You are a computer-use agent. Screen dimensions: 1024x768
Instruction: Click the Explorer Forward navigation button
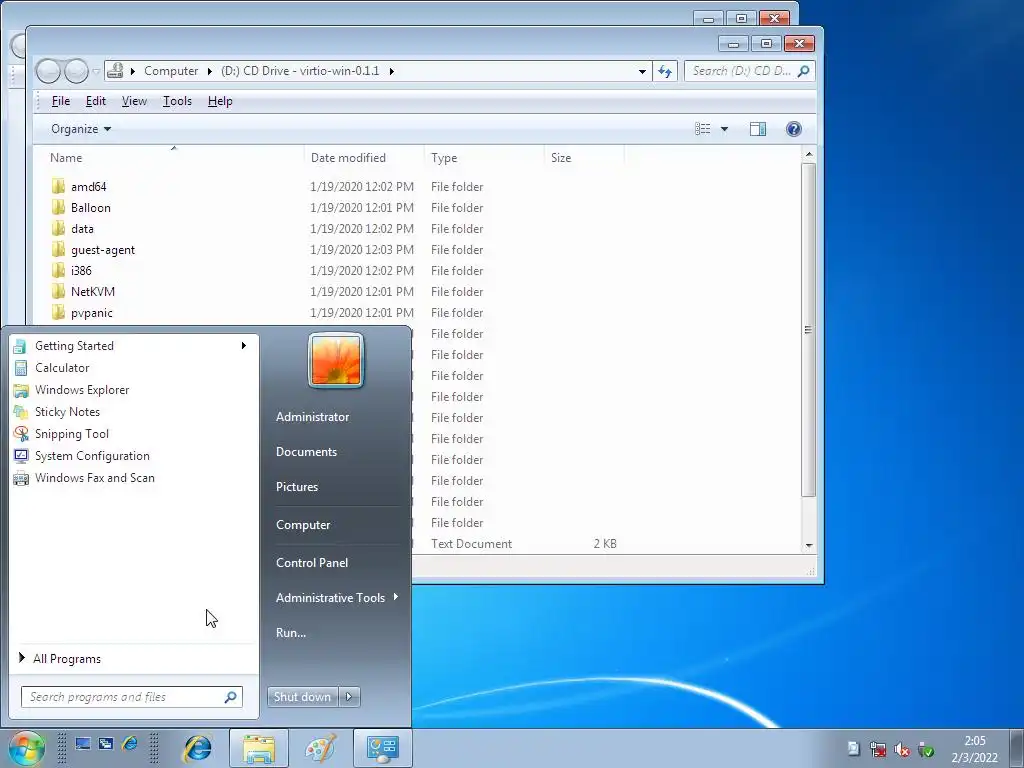tap(76, 71)
